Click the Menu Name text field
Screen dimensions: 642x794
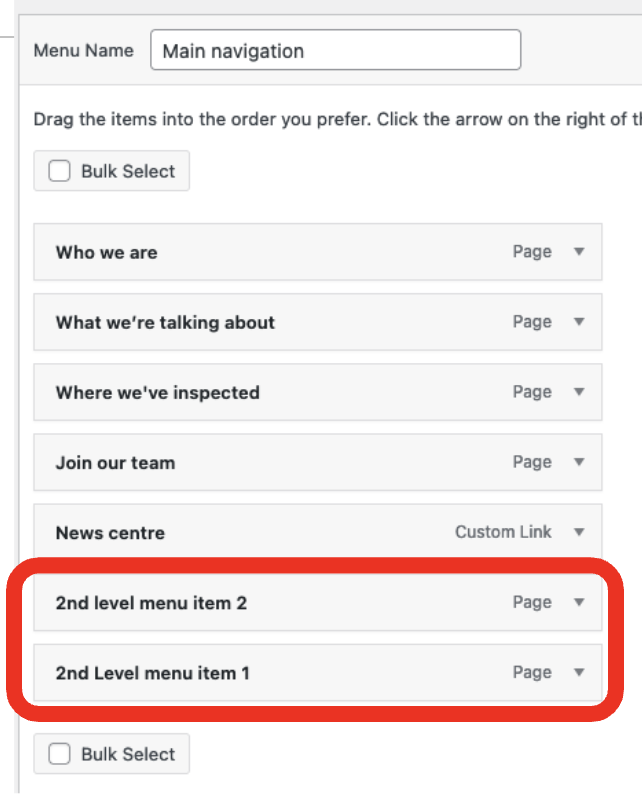(335, 50)
